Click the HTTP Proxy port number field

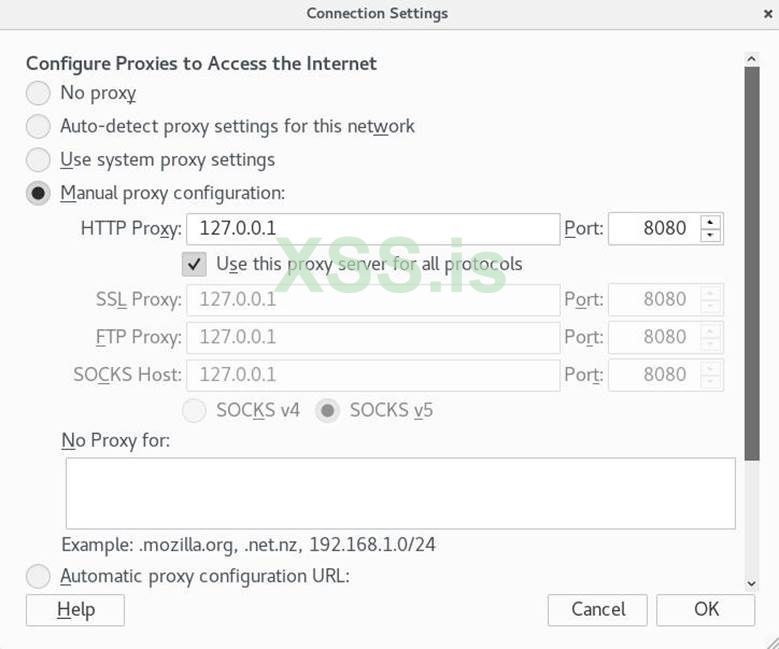(x=654, y=228)
